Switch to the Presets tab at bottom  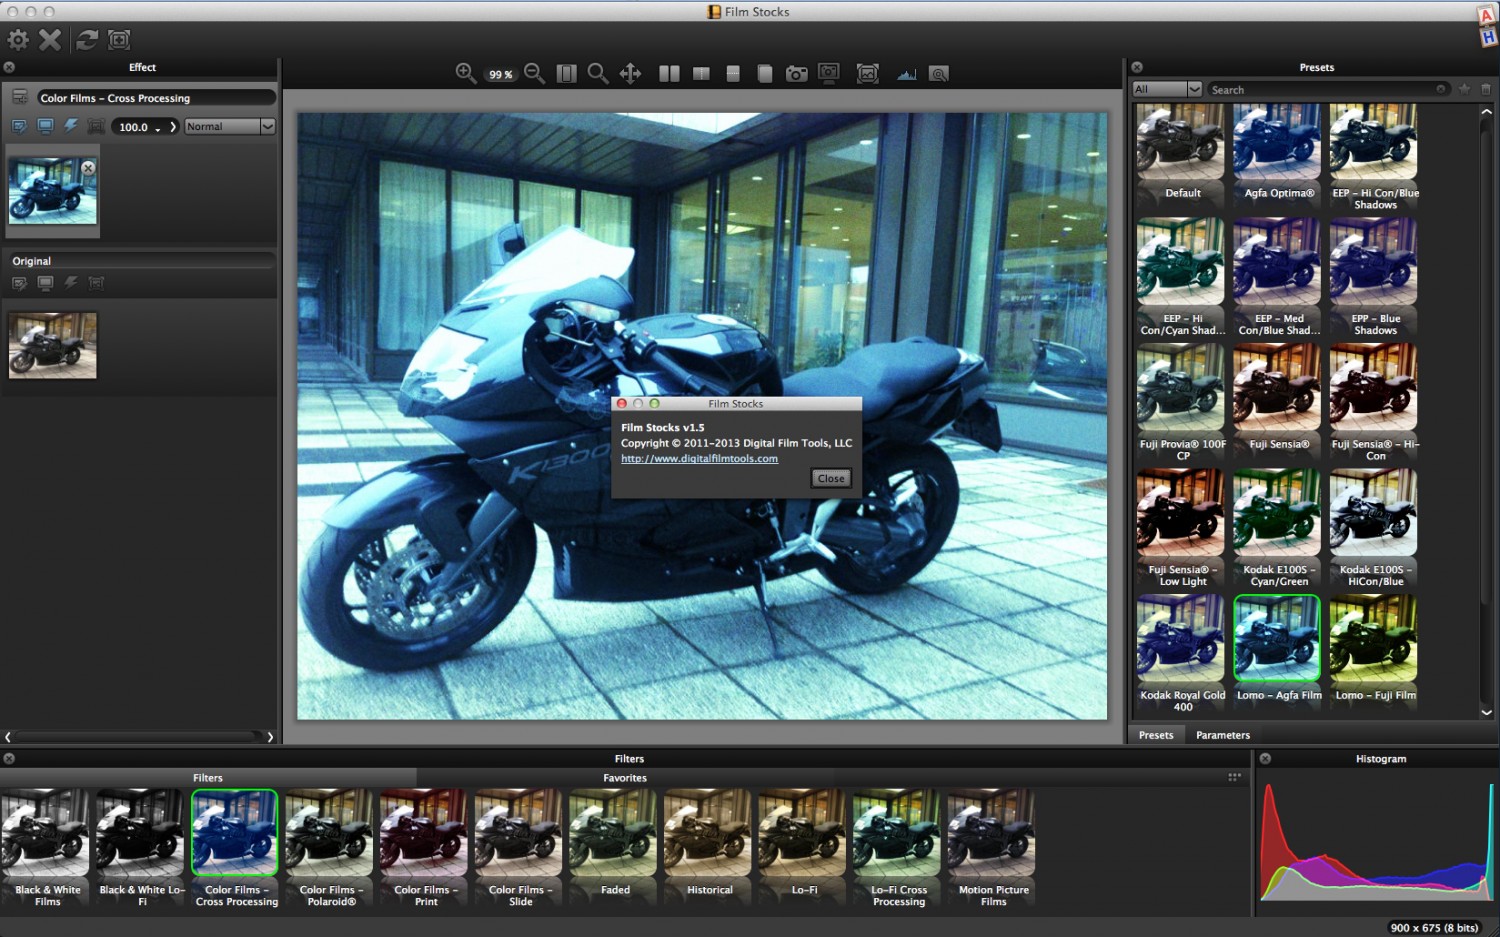click(x=1156, y=735)
